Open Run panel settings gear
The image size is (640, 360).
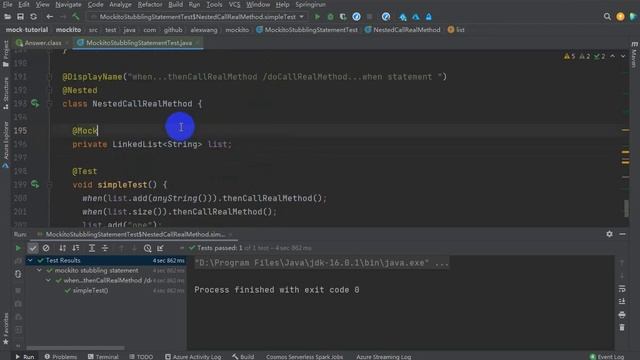(x=609, y=234)
